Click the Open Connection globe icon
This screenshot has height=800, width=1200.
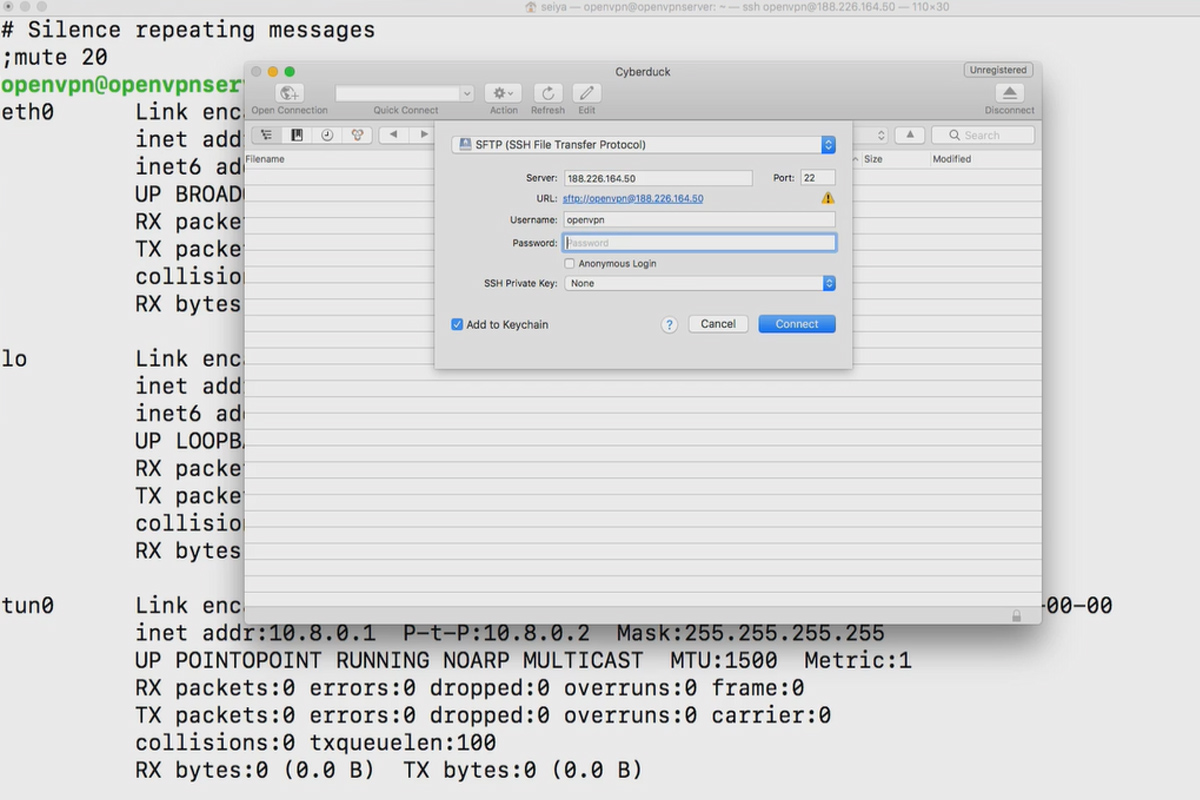point(289,93)
